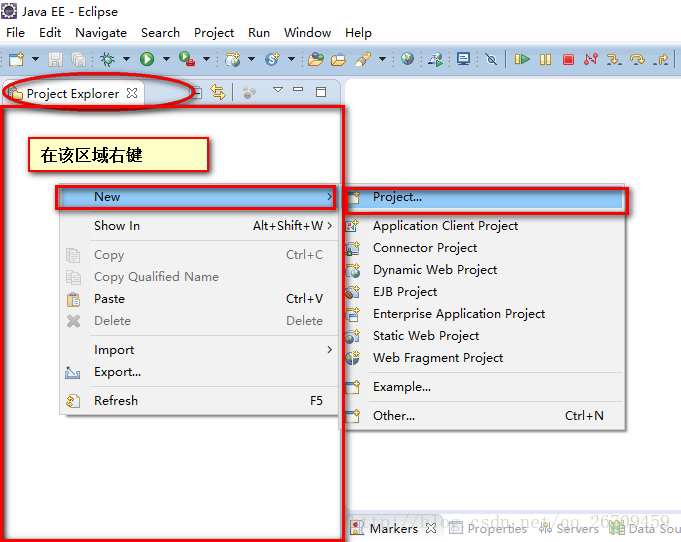The width and height of the screenshot is (681, 542).
Task: Minimize the Project Explorer panel
Action: click(x=298, y=89)
